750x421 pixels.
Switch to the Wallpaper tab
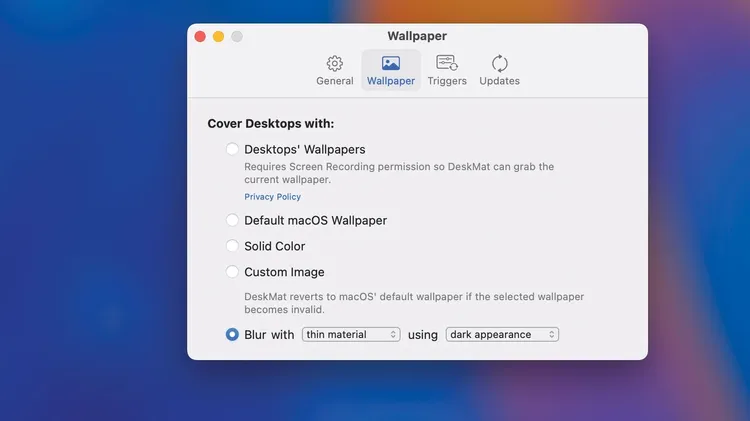point(391,70)
